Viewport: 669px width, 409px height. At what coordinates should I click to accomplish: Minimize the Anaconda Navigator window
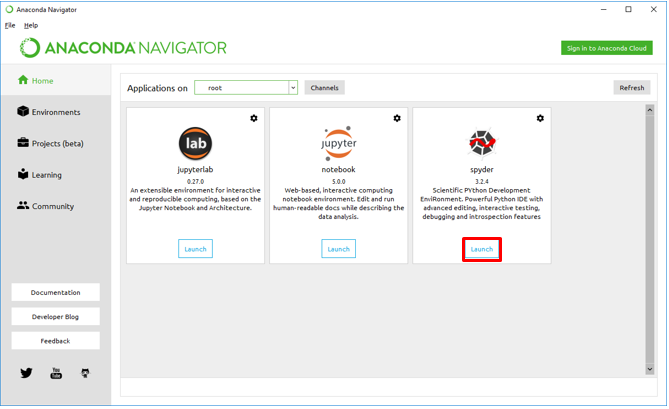pos(603,9)
